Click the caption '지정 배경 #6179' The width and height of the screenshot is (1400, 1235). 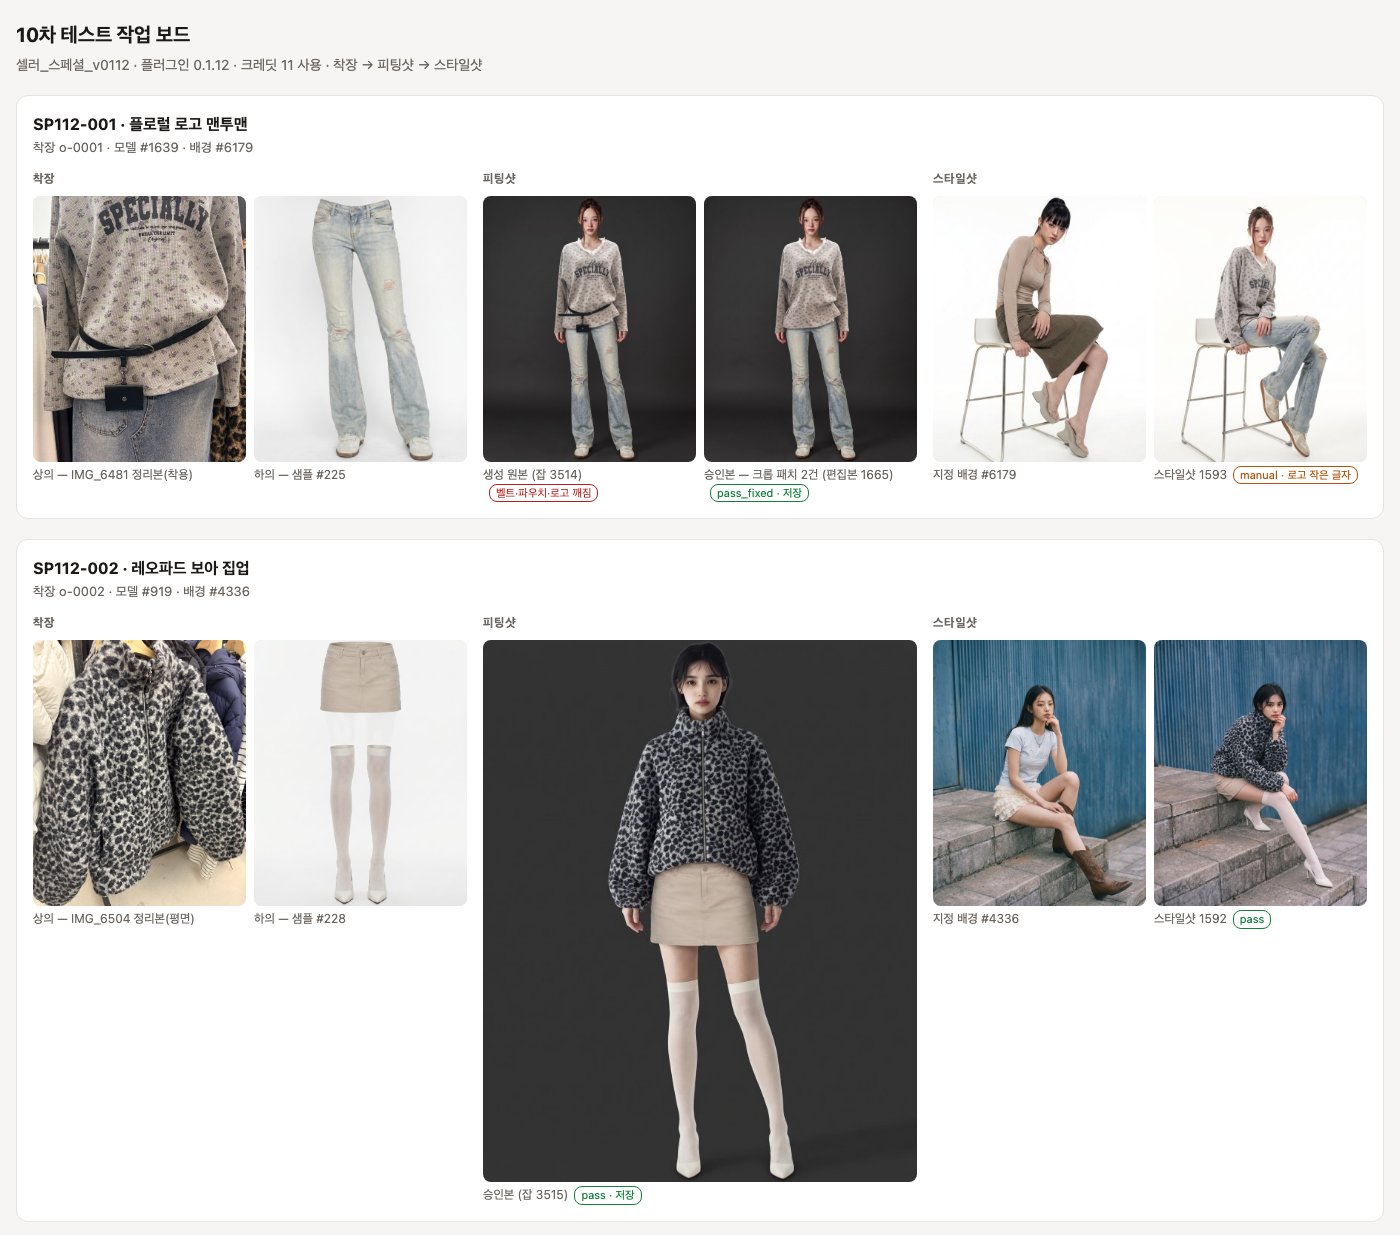(974, 475)
